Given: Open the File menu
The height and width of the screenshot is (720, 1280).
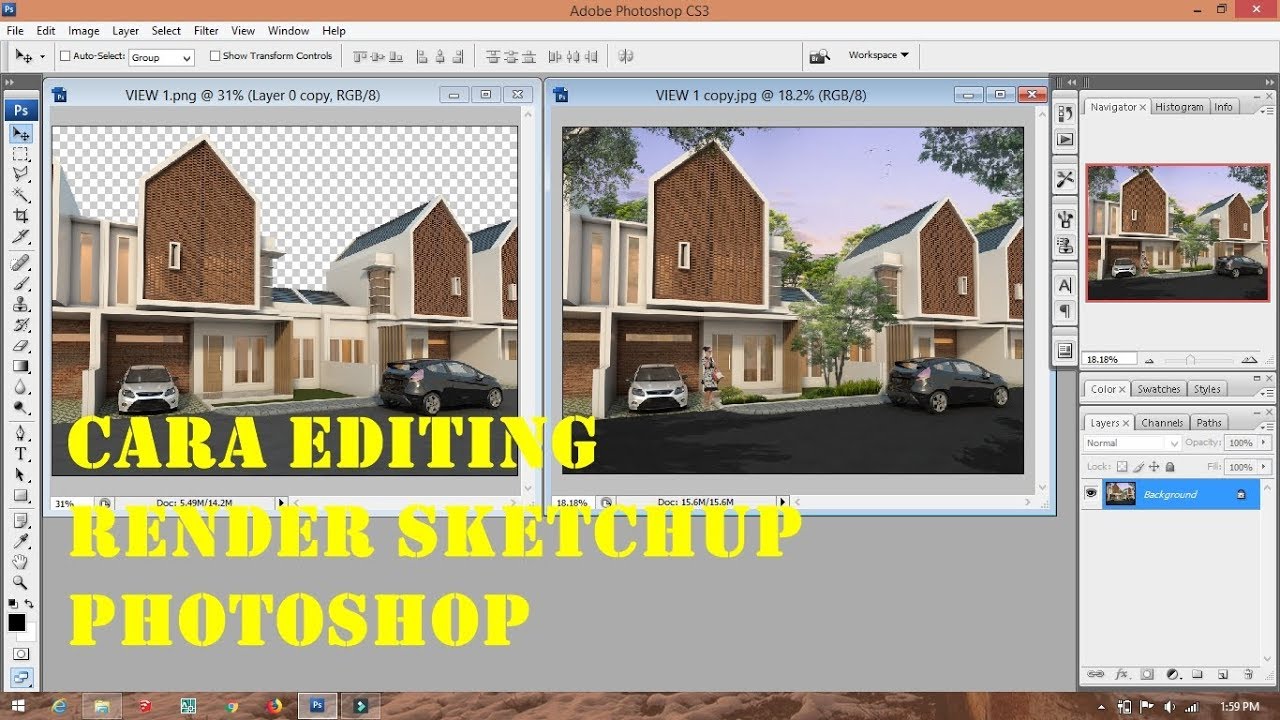Looking at the screenshot, I should (15, 31).
